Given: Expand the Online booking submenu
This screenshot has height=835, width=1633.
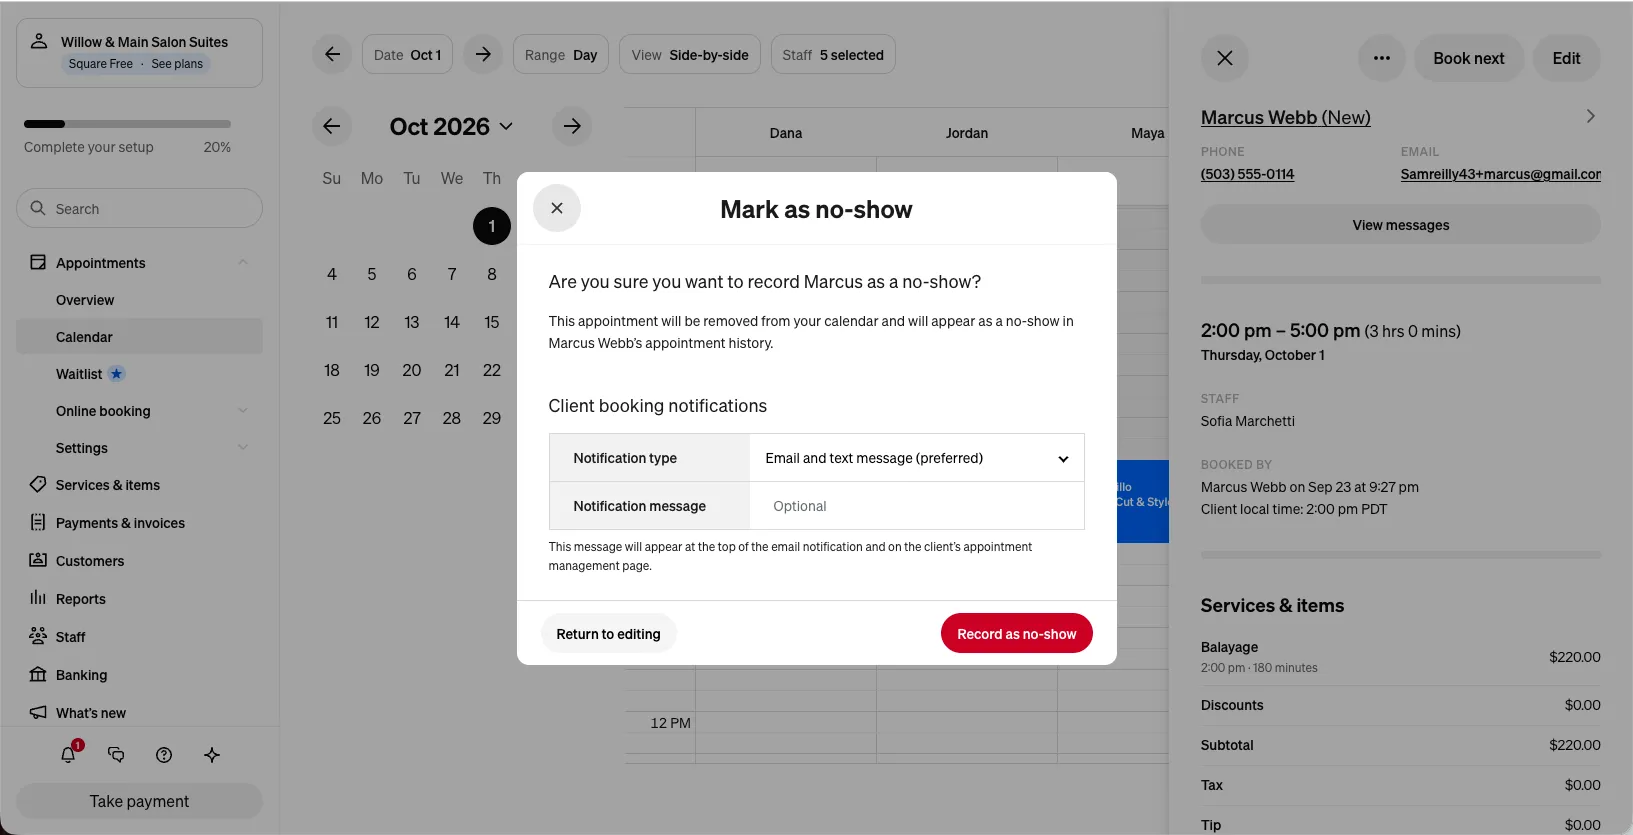Looking at the screenshot, I should [243, 410].
